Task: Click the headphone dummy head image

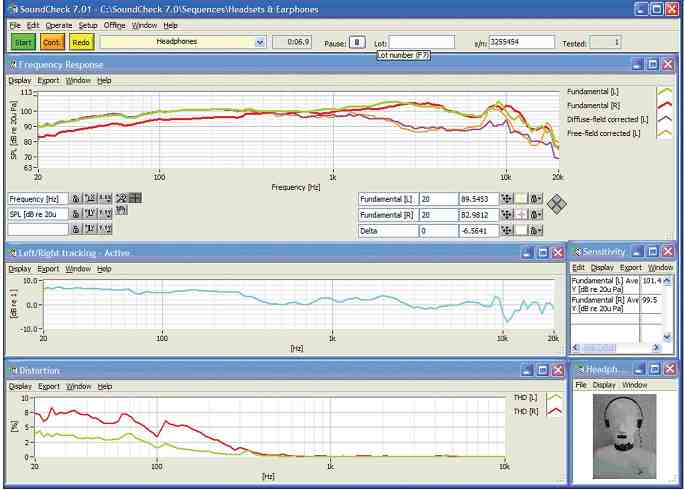Action: tap(624, 436)
